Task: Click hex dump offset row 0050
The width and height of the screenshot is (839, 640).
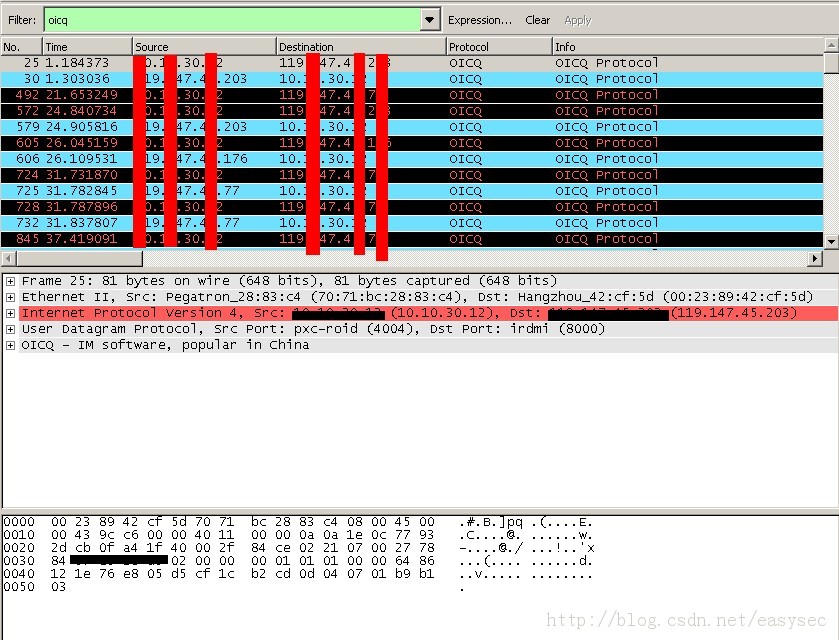Action: point(19,586)
